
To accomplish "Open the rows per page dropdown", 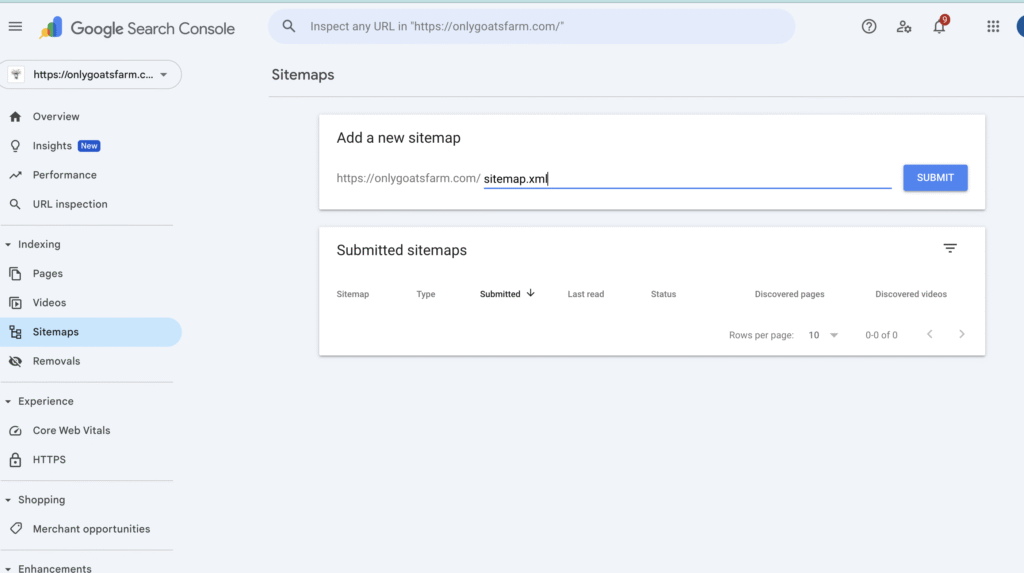I will pos(823,335).
